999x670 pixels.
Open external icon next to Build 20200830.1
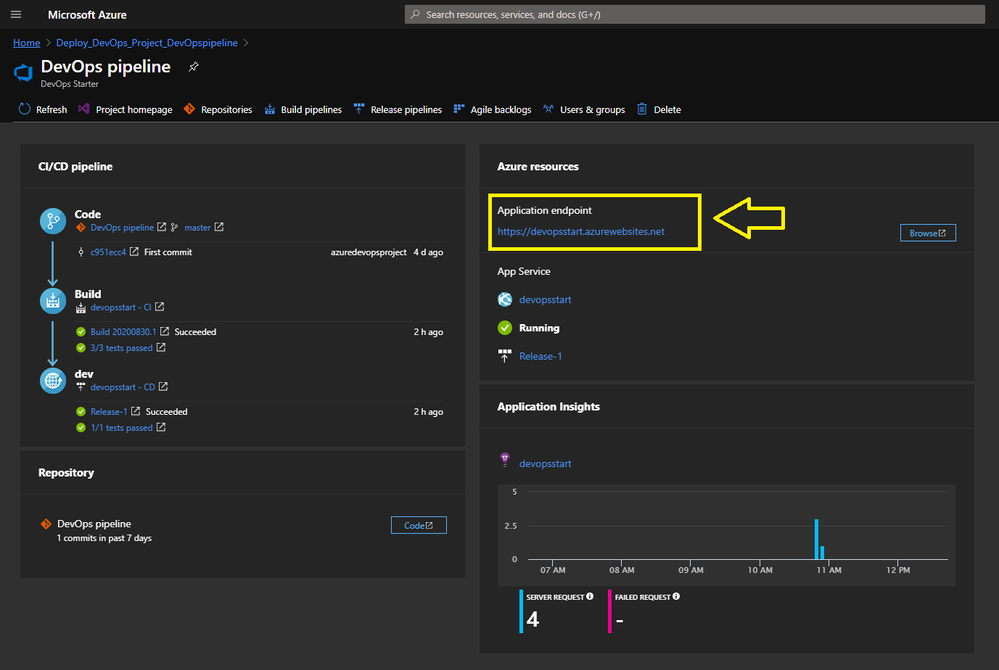pos(164,331)
